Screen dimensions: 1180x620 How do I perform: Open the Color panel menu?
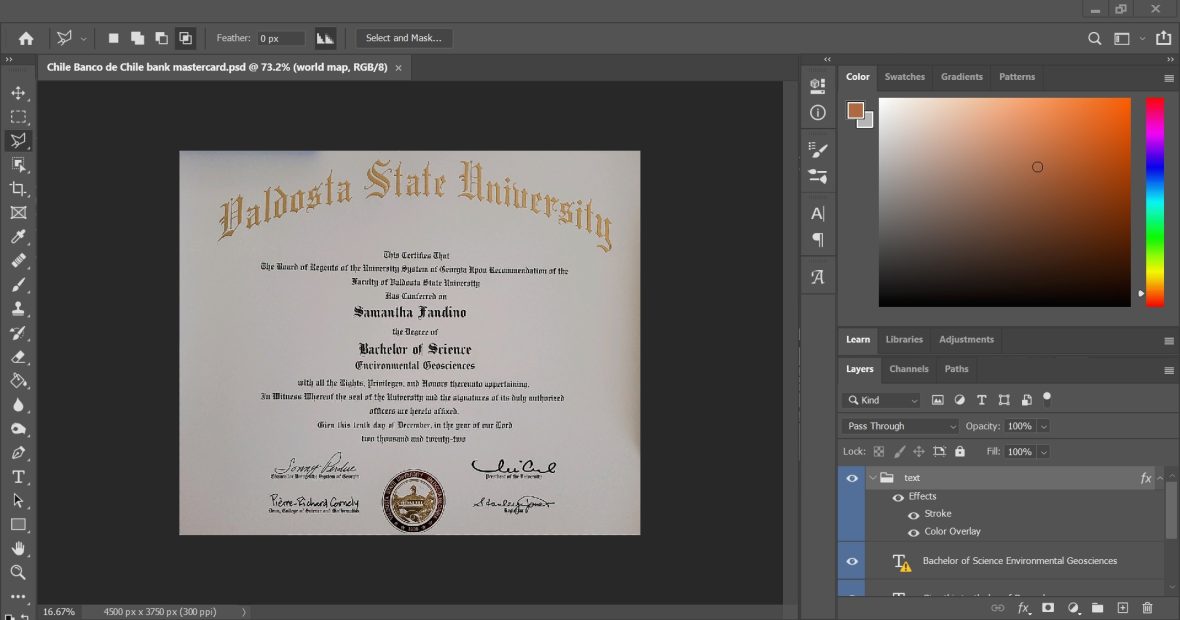tap(1169, 78)
